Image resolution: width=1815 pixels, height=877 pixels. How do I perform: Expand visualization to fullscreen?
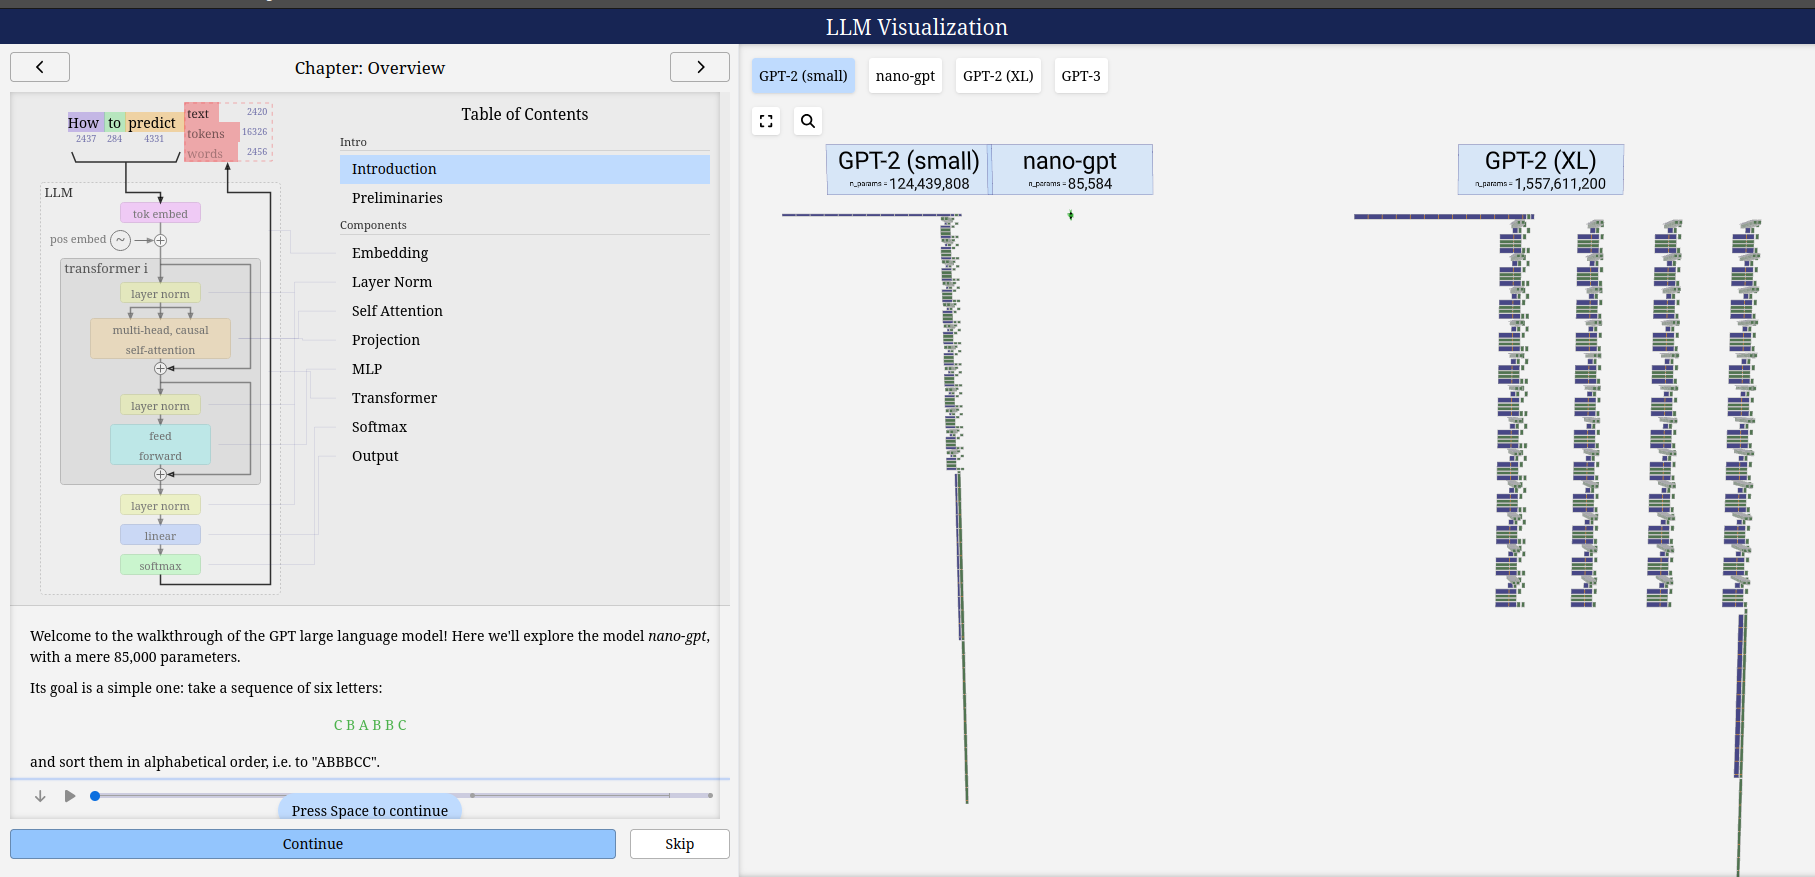pos(766,121)
